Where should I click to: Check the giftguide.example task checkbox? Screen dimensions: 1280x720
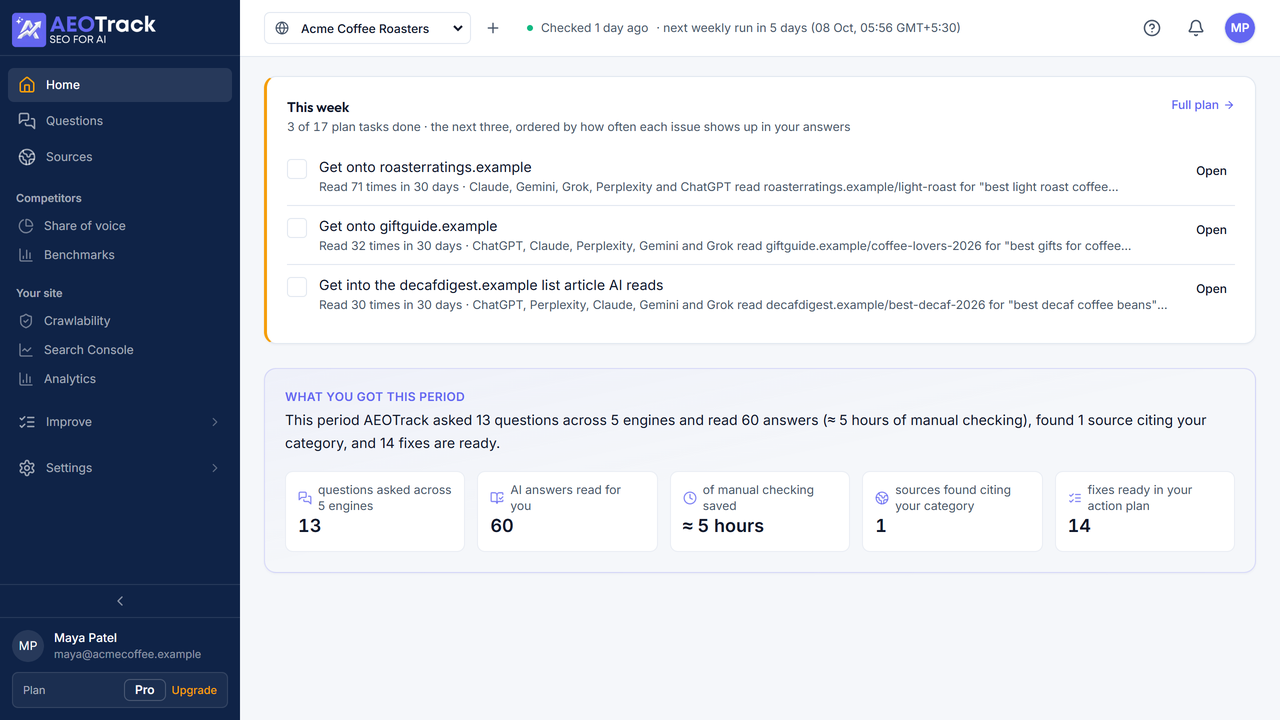click(297, 228)
